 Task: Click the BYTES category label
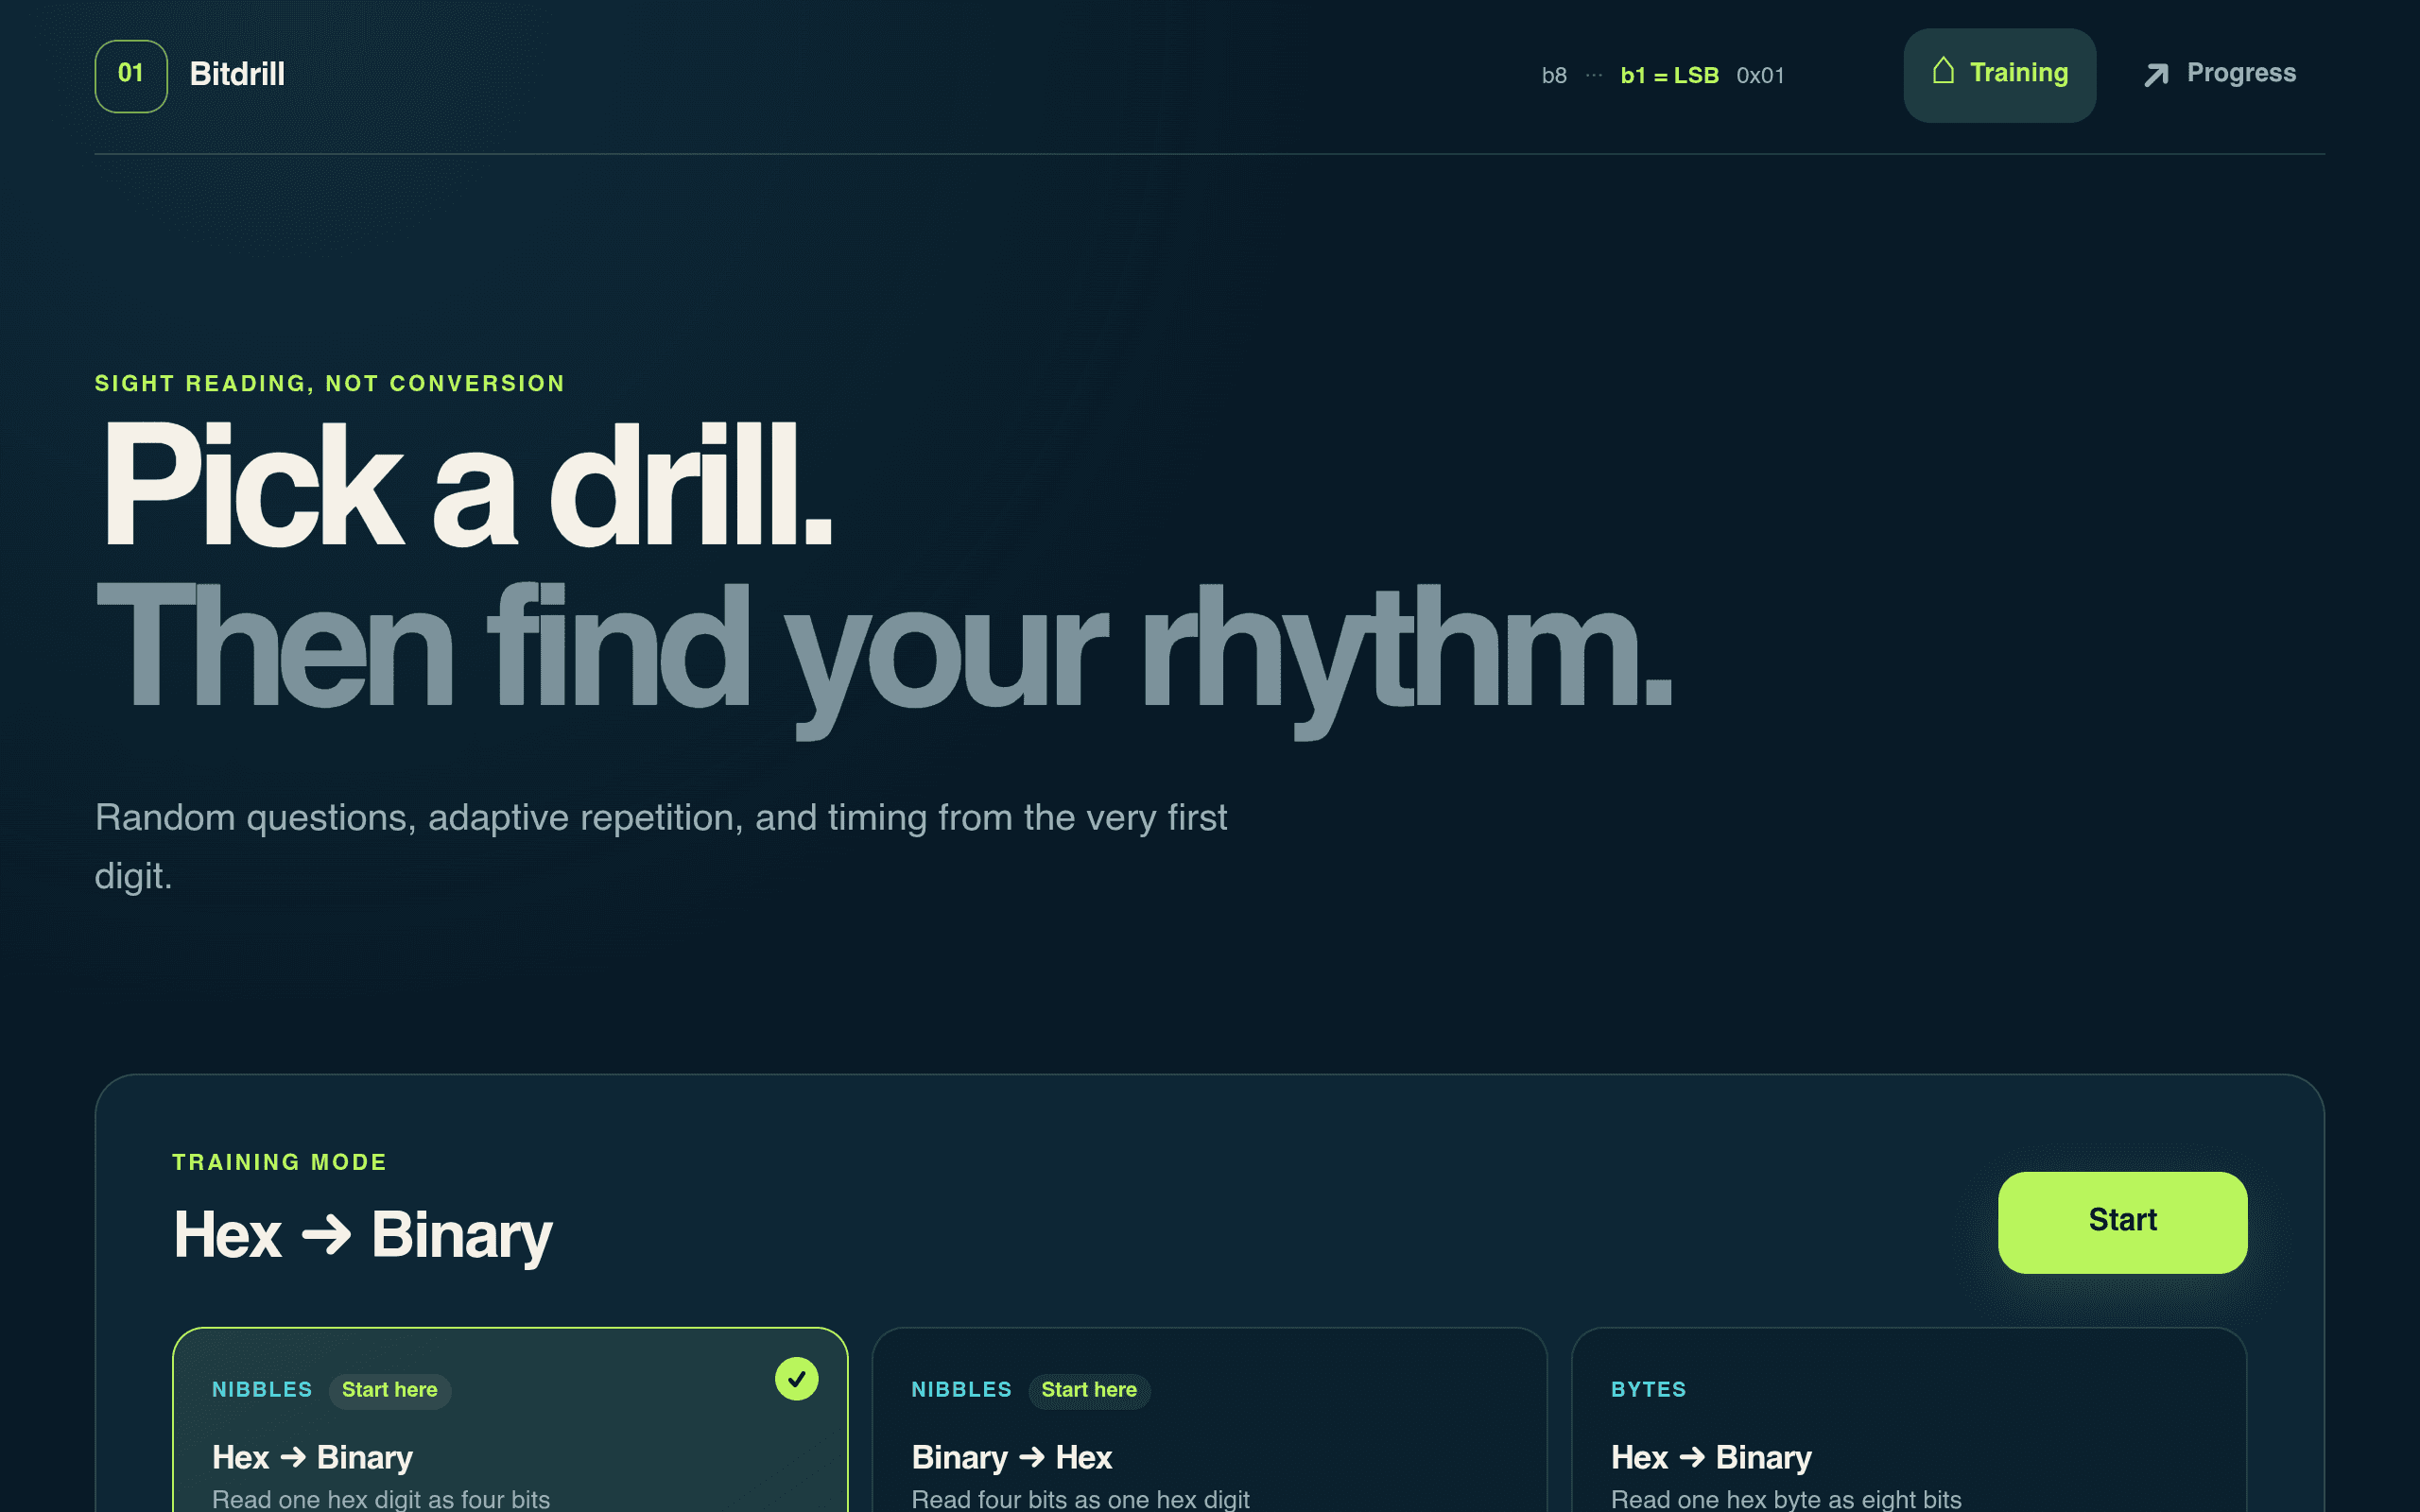pyautogui.click(x=1648, y=1390)
